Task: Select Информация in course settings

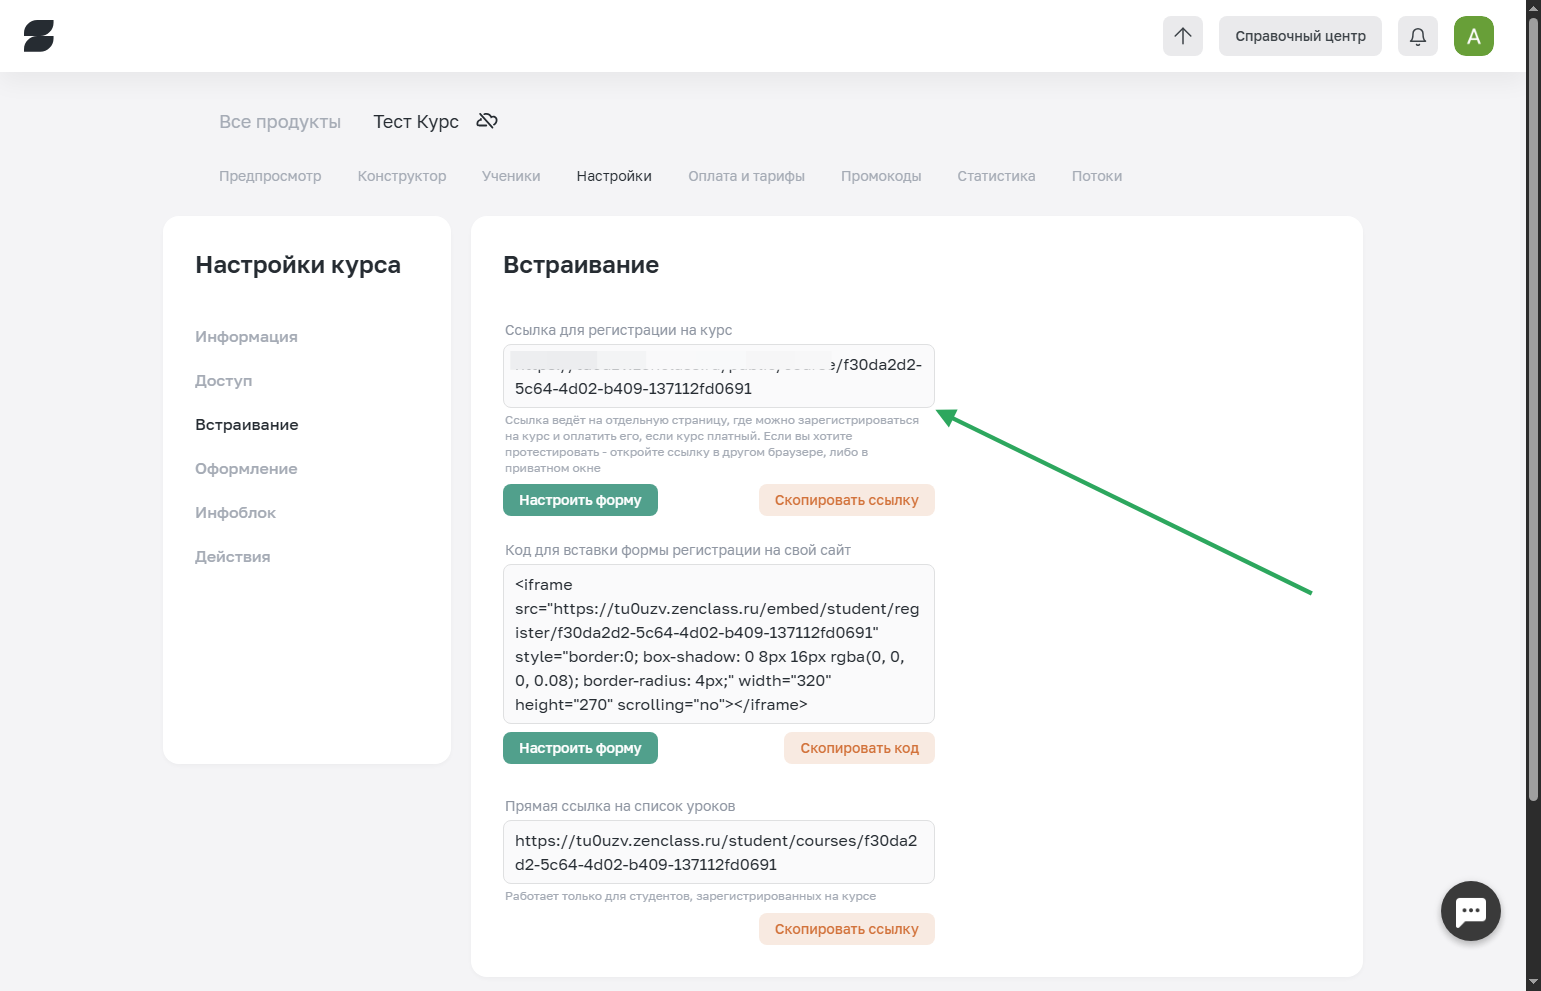Action: 246,337
